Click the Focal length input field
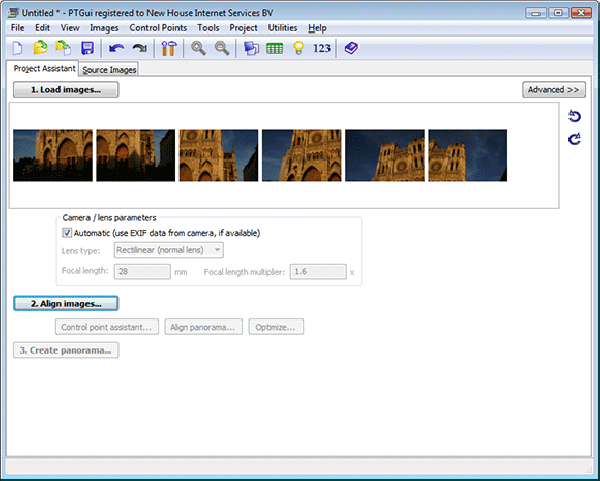 point(142,272)
